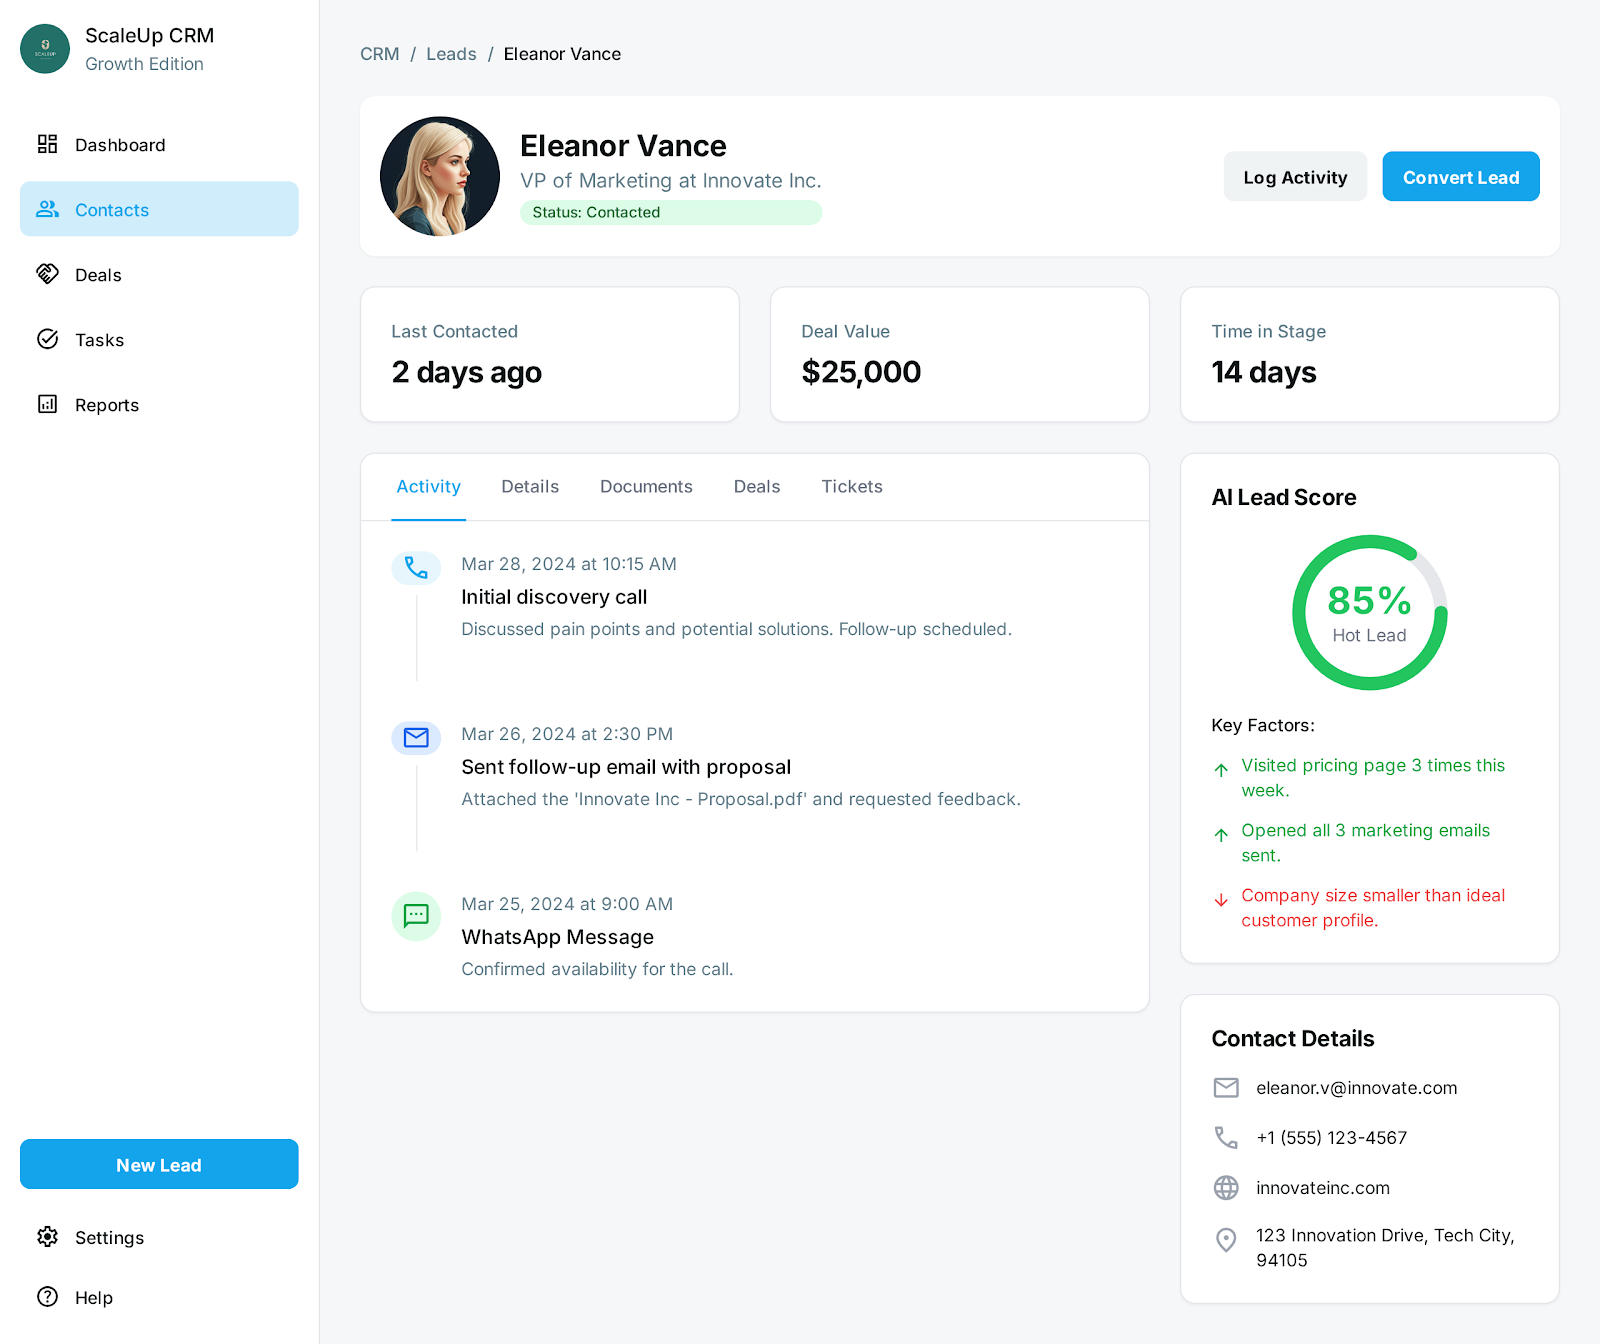Click the Help question mark icon
This screenshot has width=1600, height=1344.
pos(47,1297)
